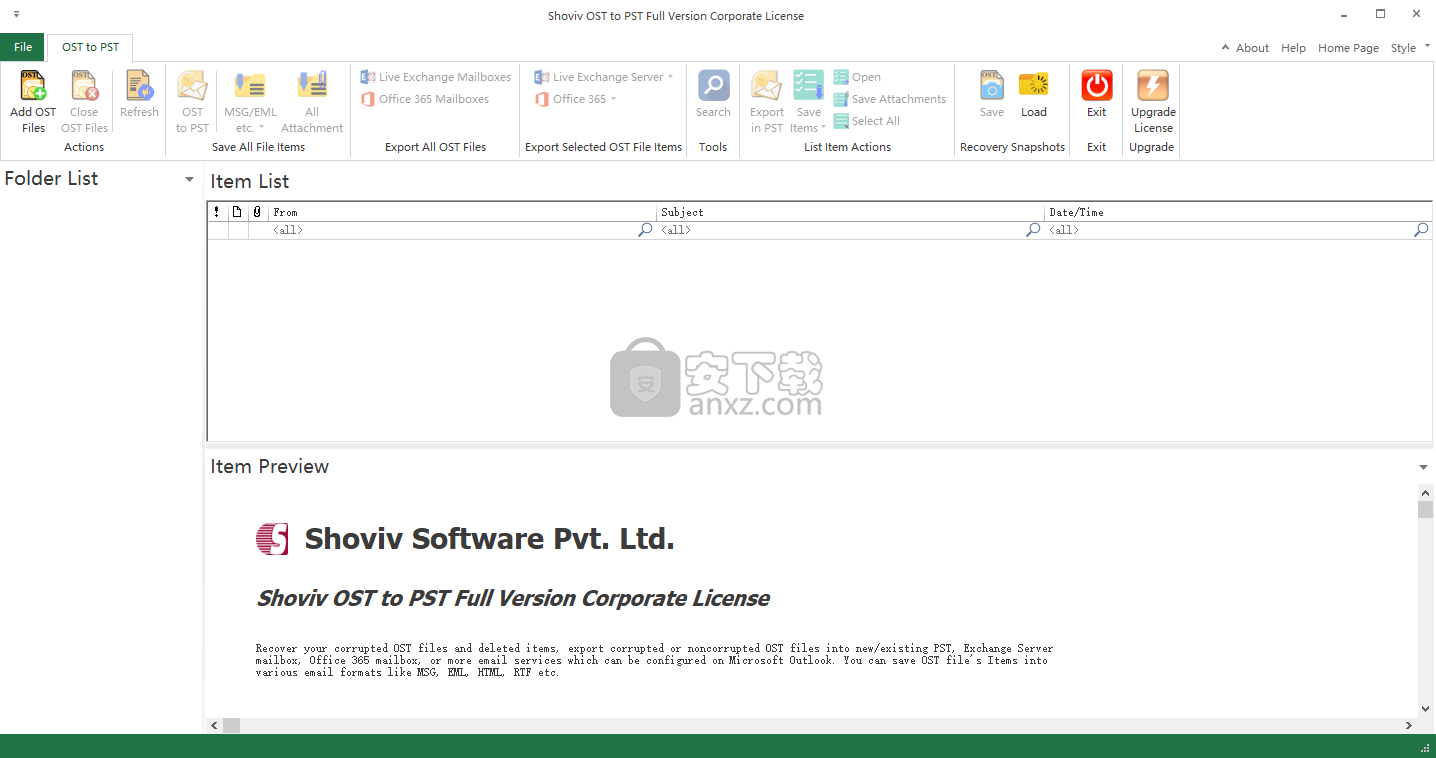Click the Add OST Files icon
1436x758 pixels.
click(x=33, y=86)
